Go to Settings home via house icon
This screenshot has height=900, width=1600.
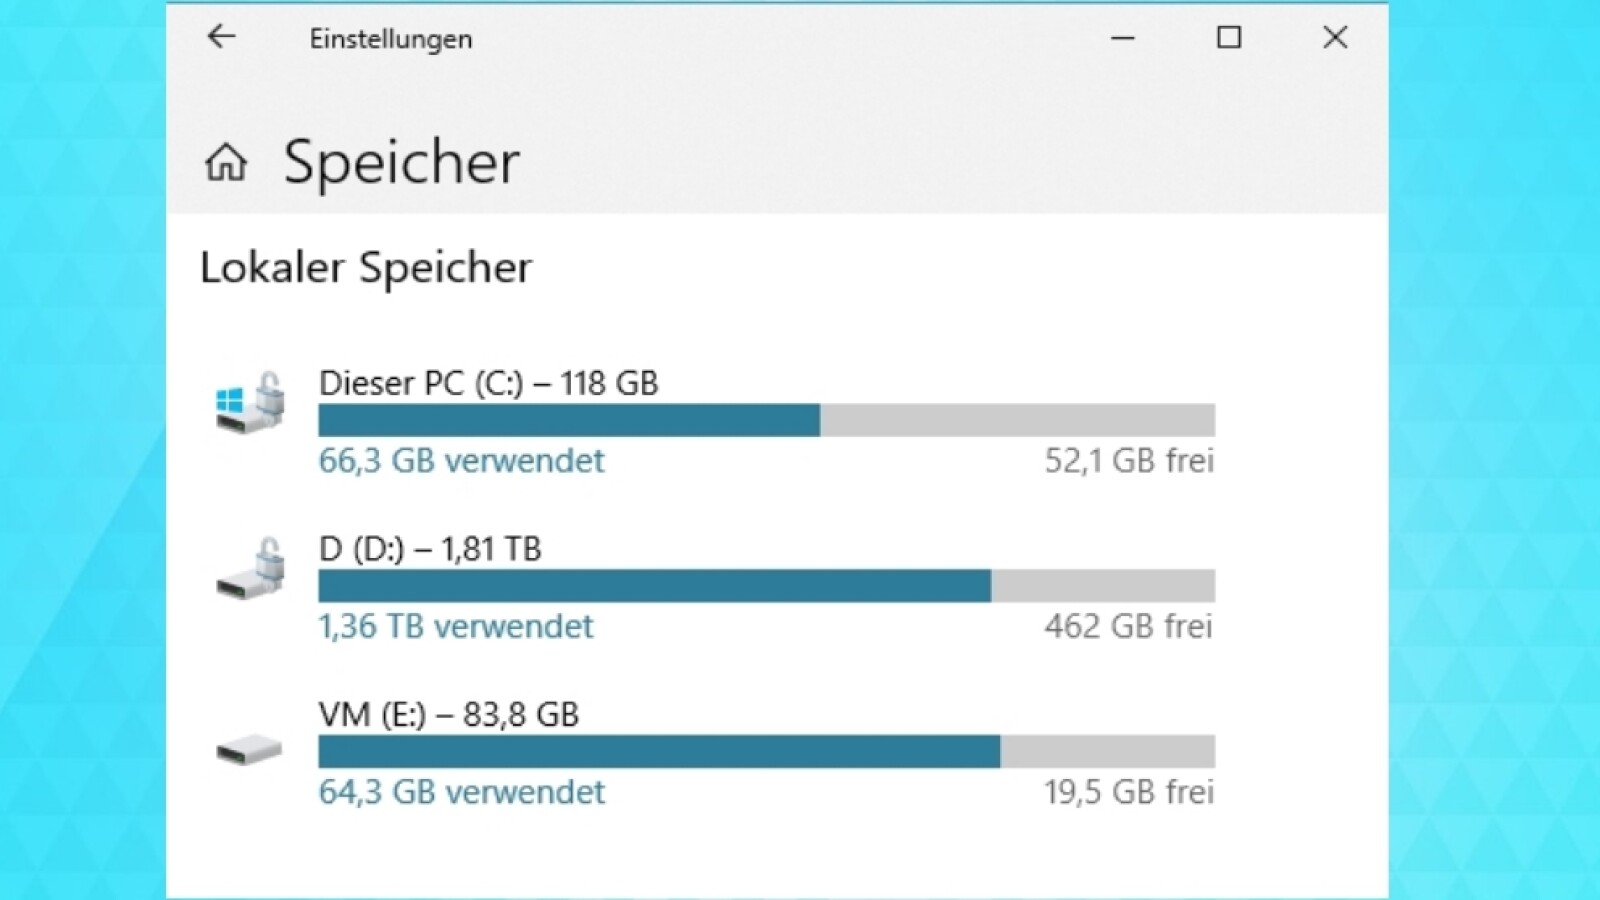[226, 162]
